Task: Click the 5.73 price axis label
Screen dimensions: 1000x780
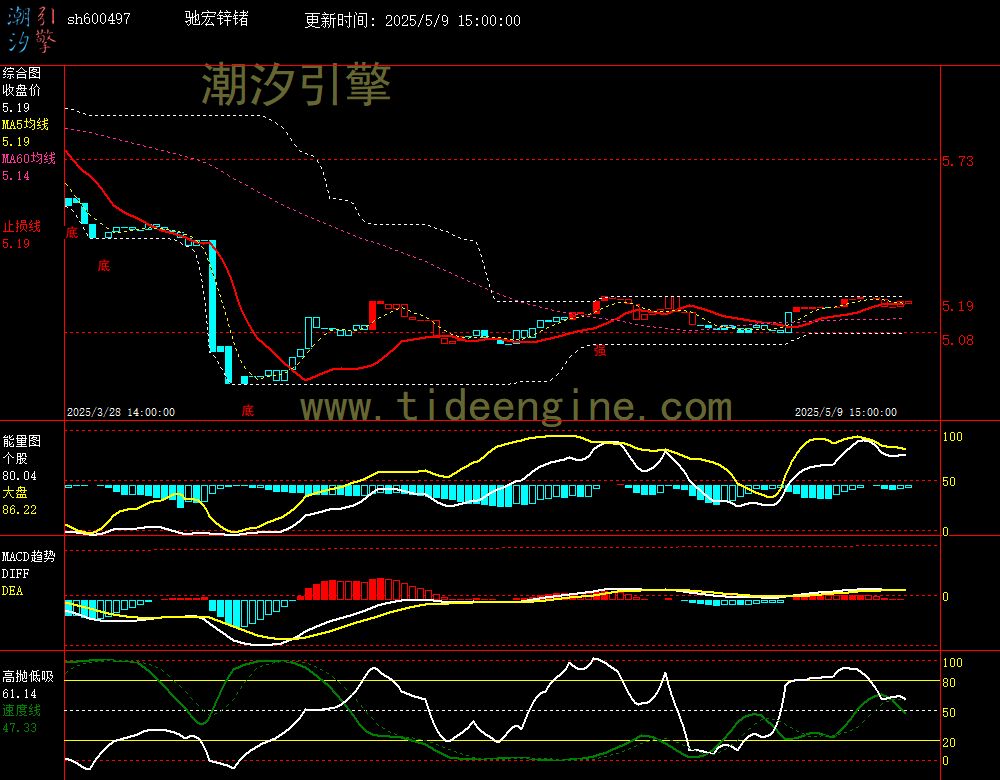Action: click(x=958, y=161)
